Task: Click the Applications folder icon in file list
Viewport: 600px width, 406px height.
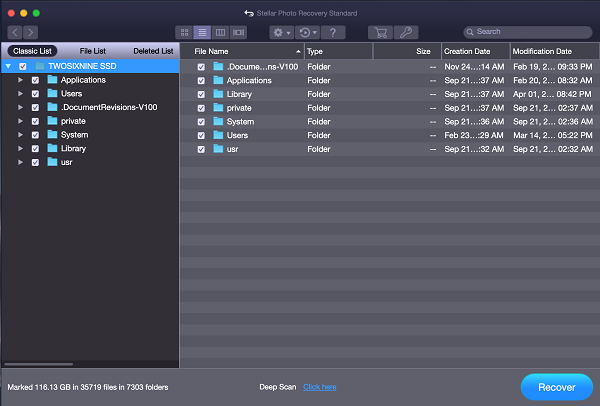Action: (218, 80)
